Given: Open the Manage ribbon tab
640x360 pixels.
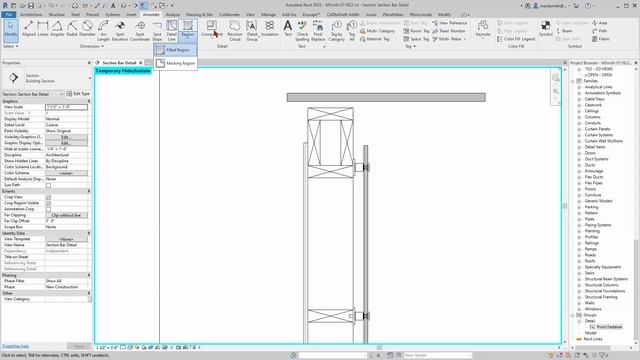Looking at the screenshot, I should (x=268, y=14).
